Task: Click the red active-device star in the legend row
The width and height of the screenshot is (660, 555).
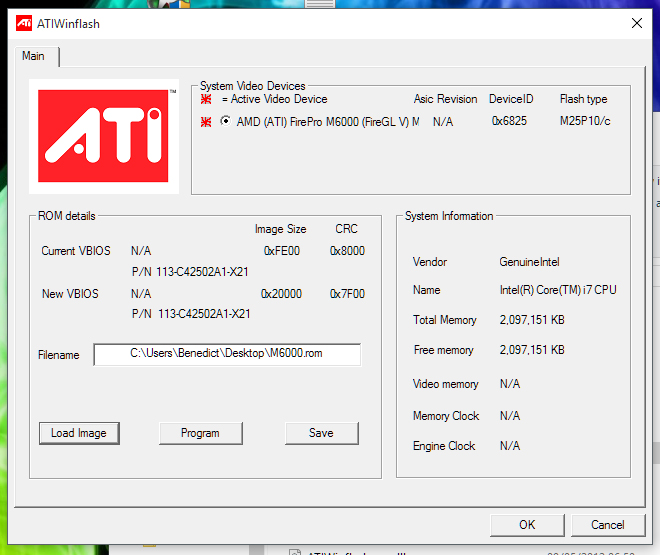Action: (x=206, y=99)
